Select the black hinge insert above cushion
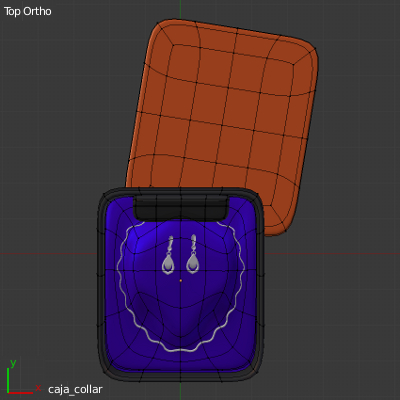 [181, 208]
